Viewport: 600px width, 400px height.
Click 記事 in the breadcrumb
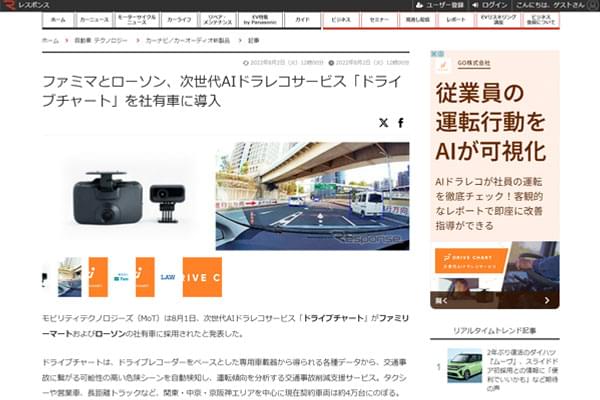click(x=253, y=41)
